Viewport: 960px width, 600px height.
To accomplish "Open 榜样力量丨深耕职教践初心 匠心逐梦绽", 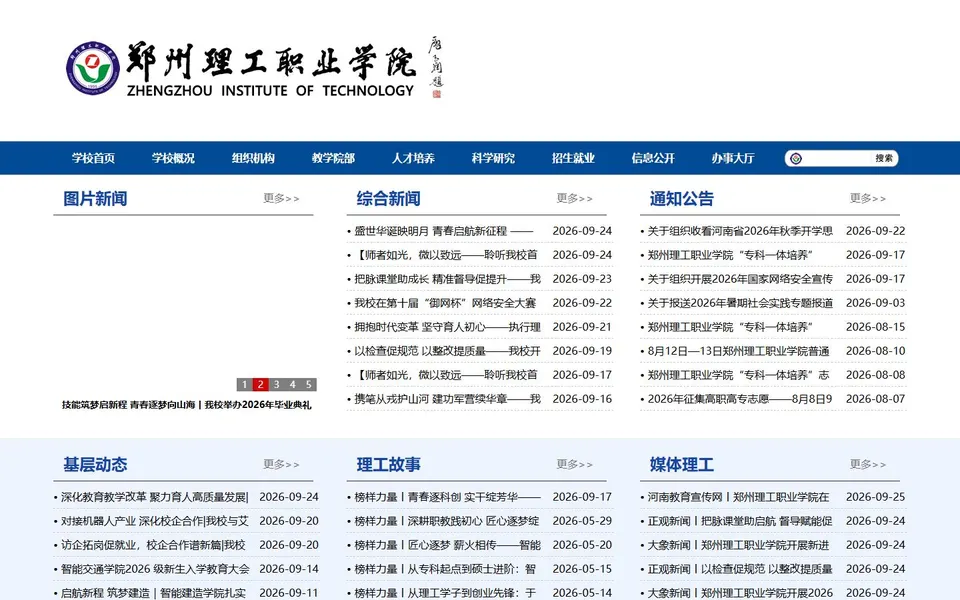I will point(447,521).
